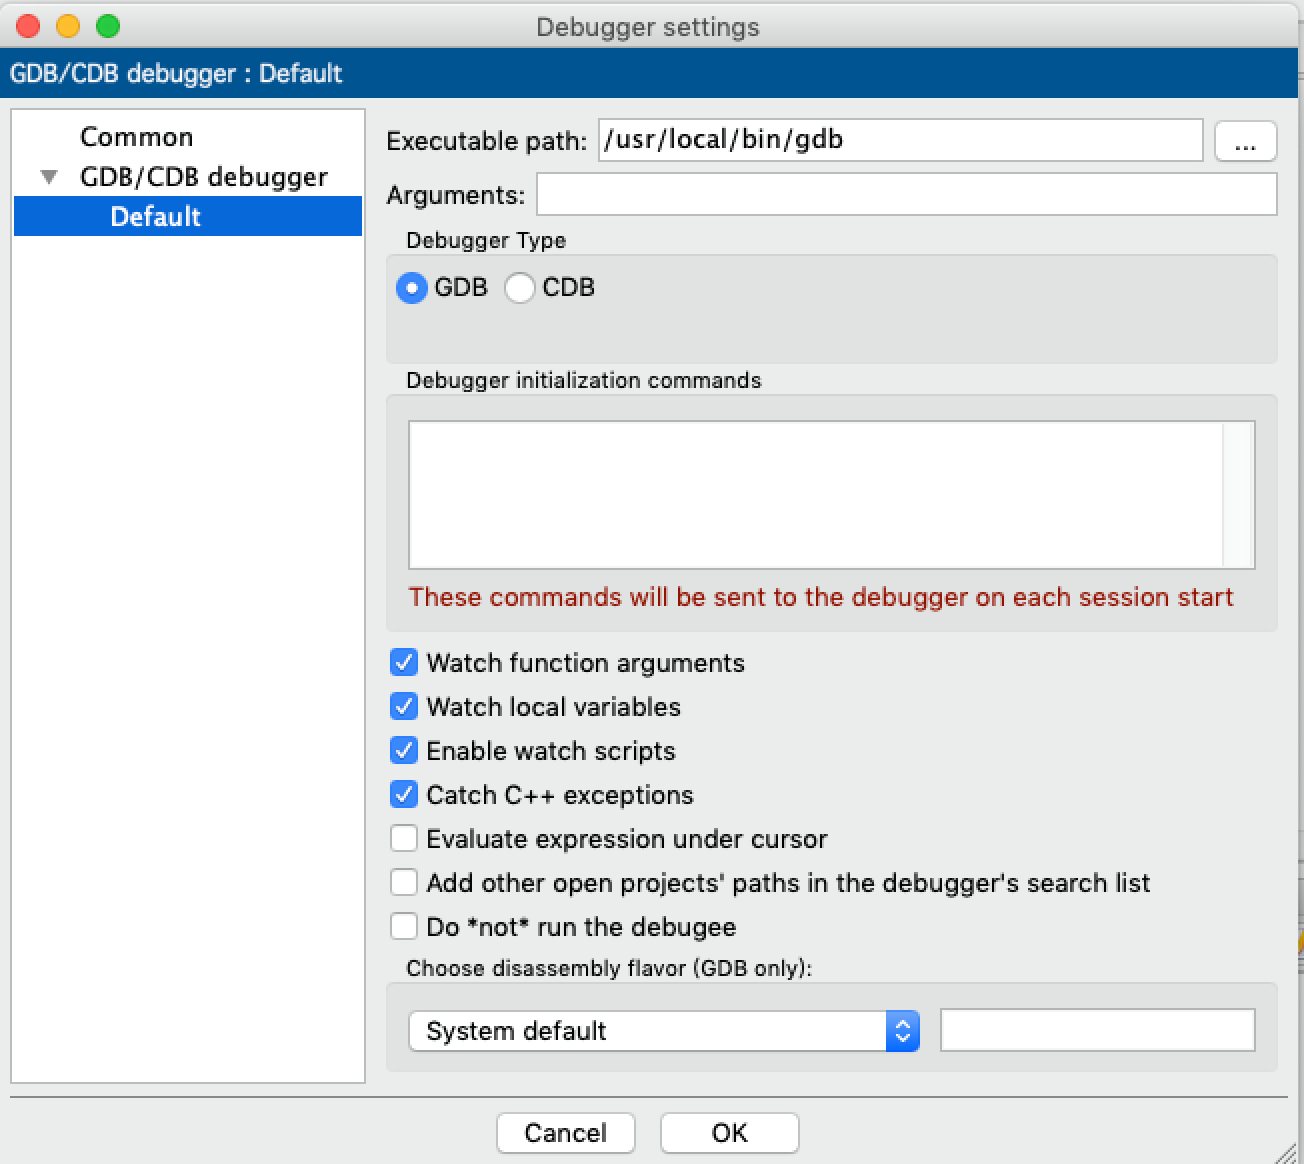Cancel the Debugger settings dialog
Screen dimensions: 1304x1164
[x=566, y=1133]
